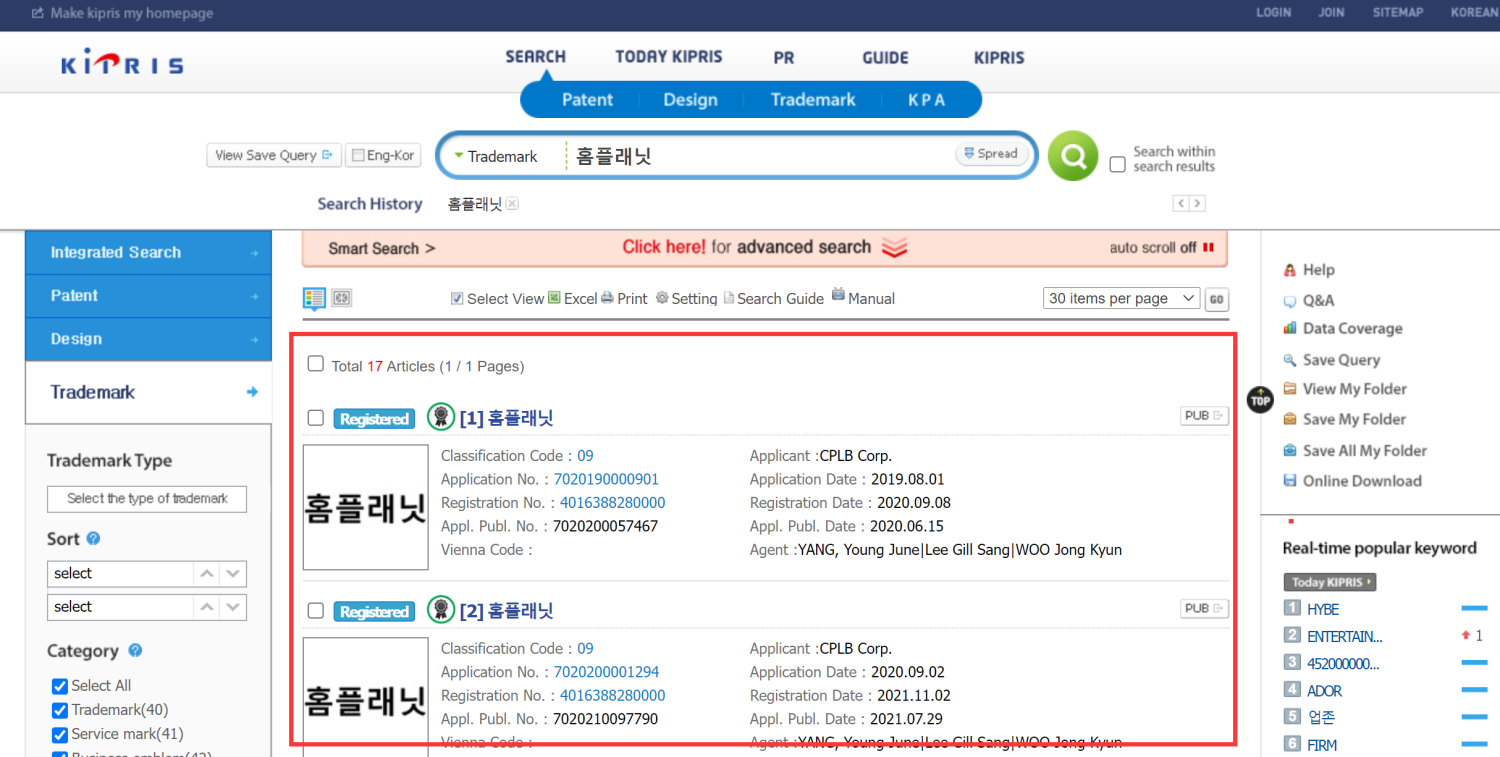Click the registration medal icon for result [2]
The image size is (1500, 757).
440,609
